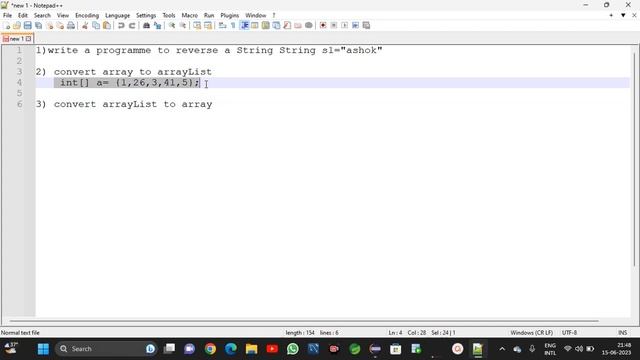The image size is (640, 360).
Task: Click the Close All toolbar icon
Action: pos(60,25)
